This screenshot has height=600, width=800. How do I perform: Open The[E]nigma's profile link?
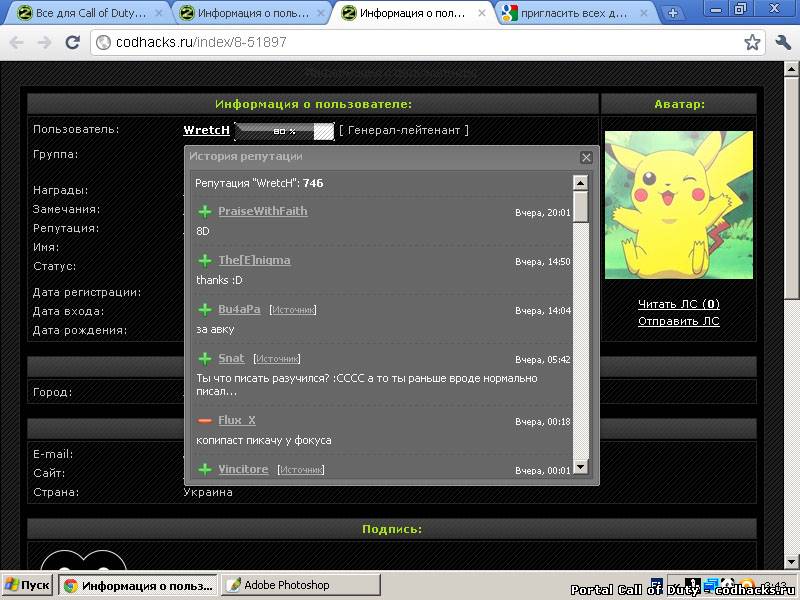point(255,260)
